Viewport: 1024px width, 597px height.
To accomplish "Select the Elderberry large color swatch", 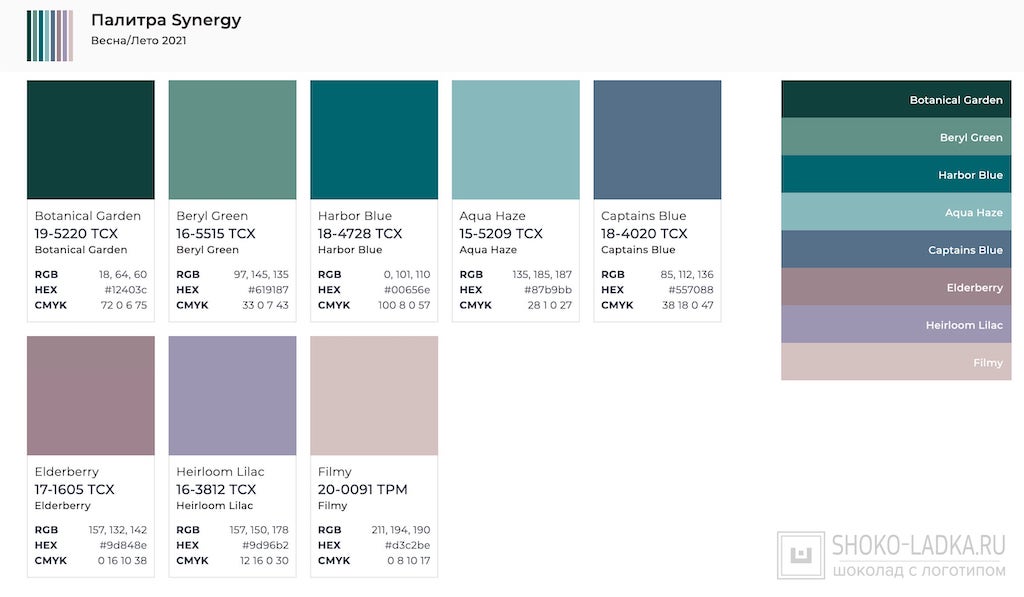I will coord(91,396).
